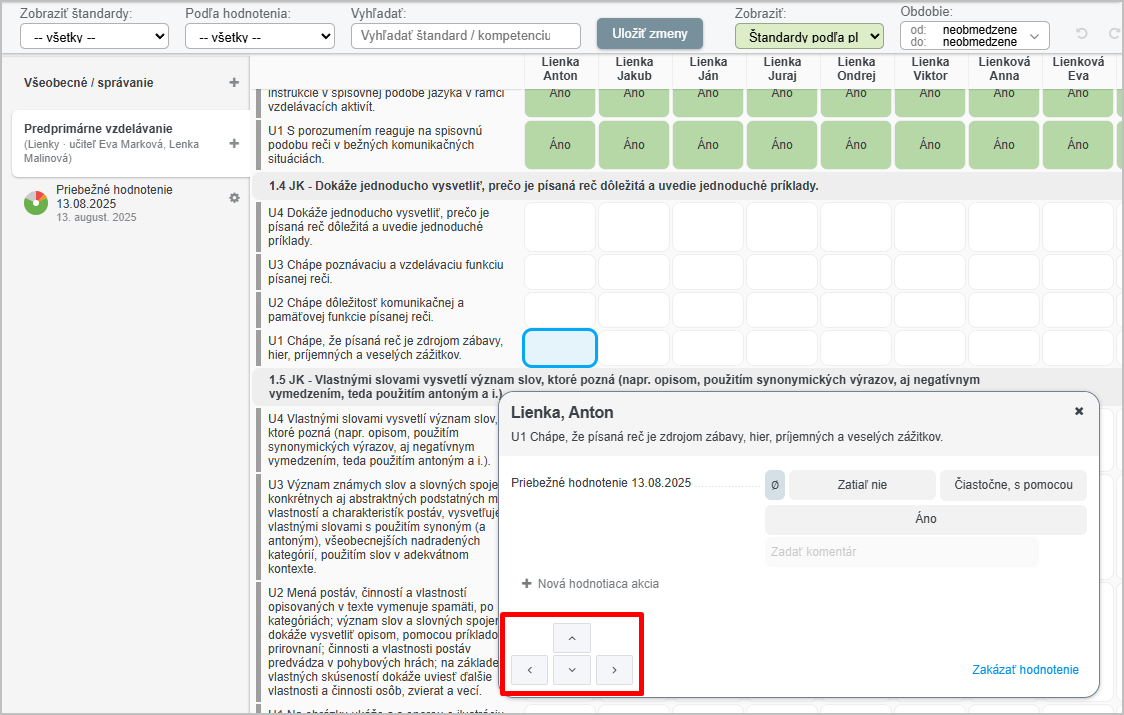The height and width of the screenshot is (715, 1124).
Task: Click the up arrow navigation button
Action: pyautogui.click(x=572, y=638)
